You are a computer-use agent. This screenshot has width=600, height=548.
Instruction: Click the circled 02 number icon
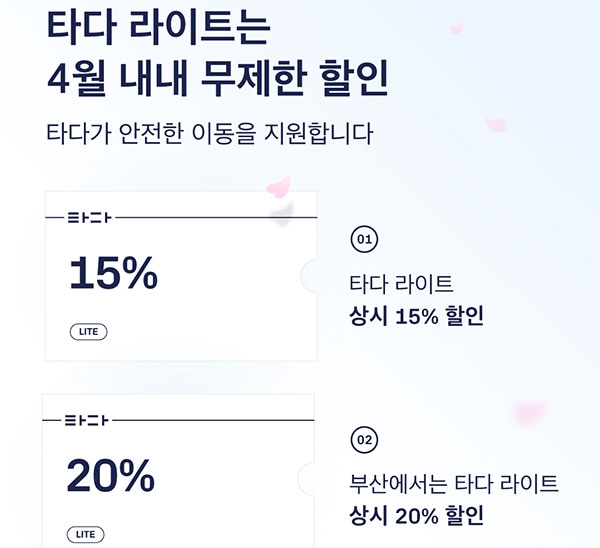[365, 440]
